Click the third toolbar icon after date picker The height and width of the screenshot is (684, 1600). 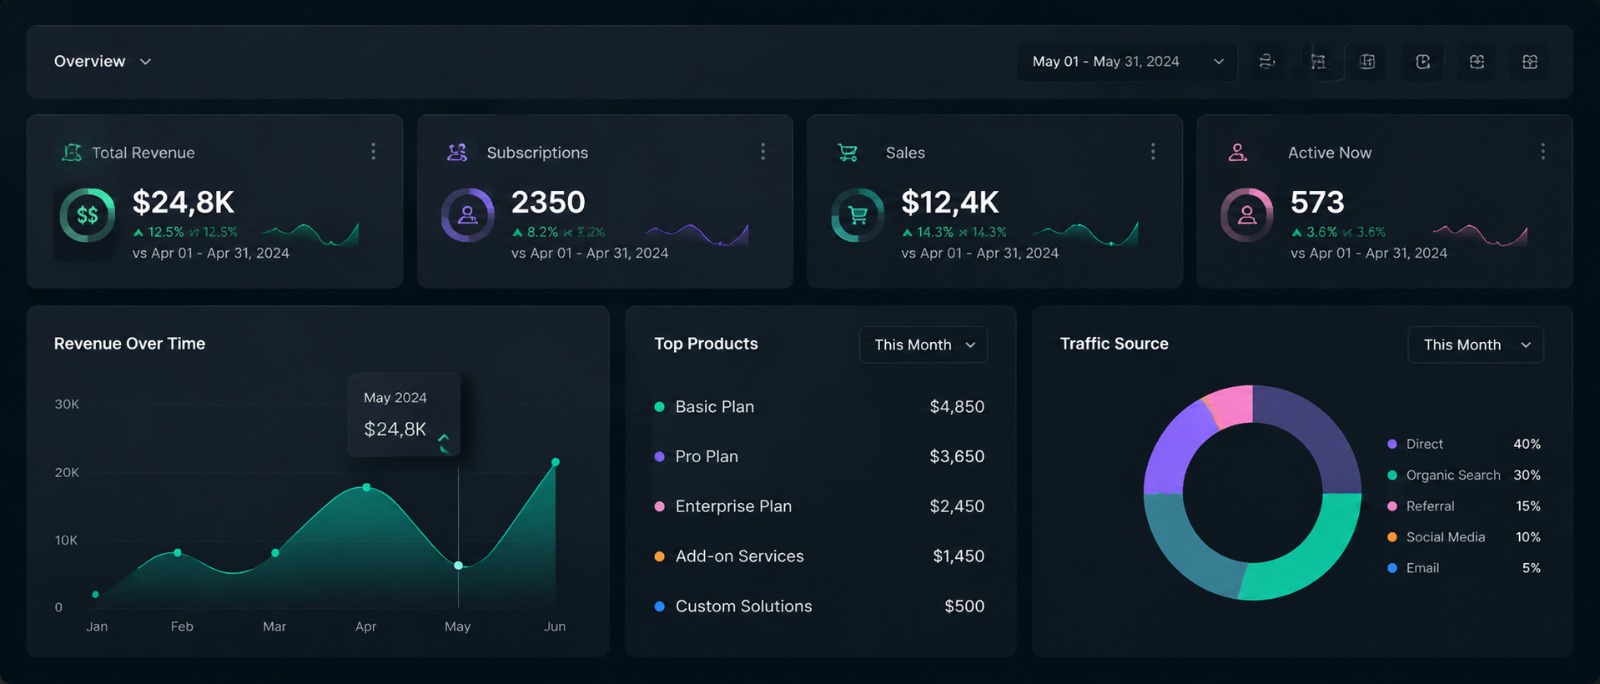[1367, 62]
